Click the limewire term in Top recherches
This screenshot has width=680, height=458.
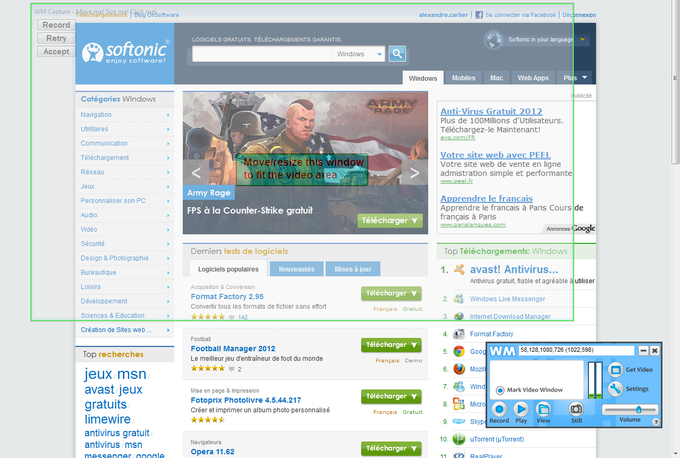pyautogui.click(x=107, y=419)
